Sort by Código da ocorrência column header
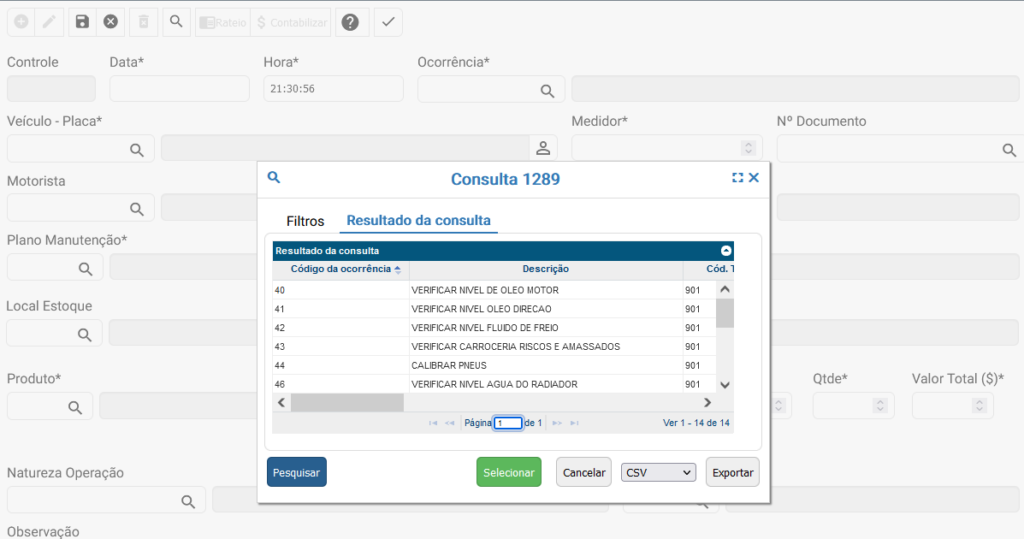The width and height of the screenshot is (1024, 539). point(341,269)
